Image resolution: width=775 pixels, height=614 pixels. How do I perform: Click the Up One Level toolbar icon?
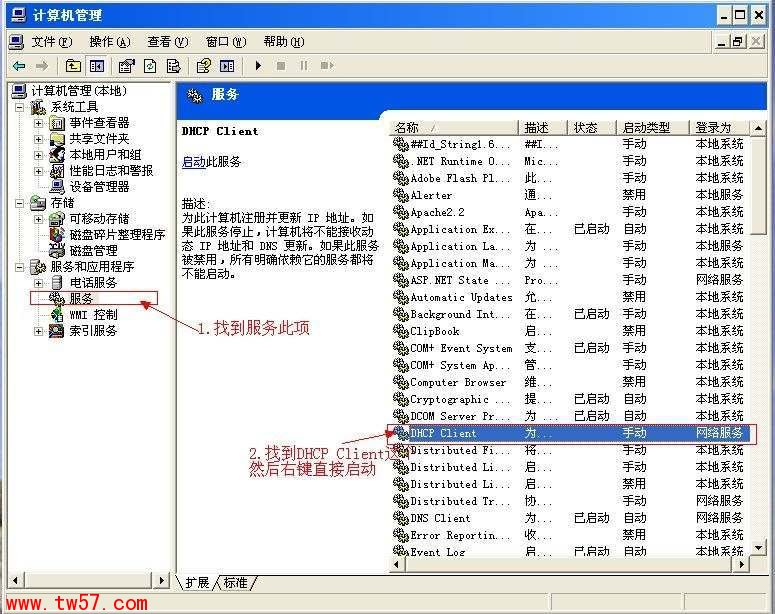[x=73, y=66]
